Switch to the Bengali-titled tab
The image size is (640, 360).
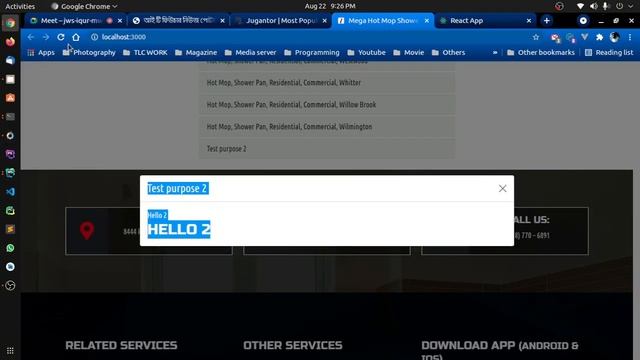[178, 20]
